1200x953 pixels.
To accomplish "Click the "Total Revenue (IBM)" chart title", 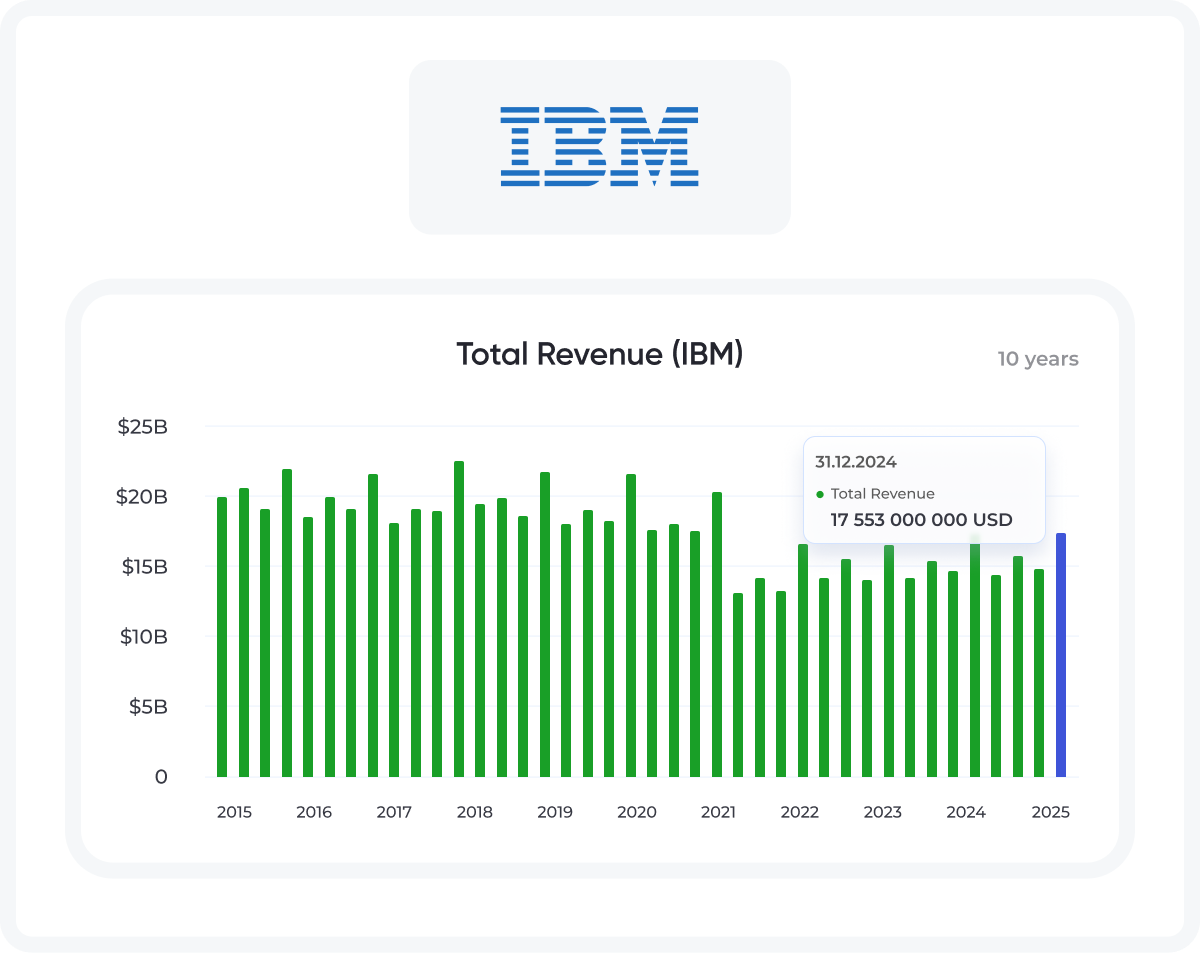I will [600, 354].
